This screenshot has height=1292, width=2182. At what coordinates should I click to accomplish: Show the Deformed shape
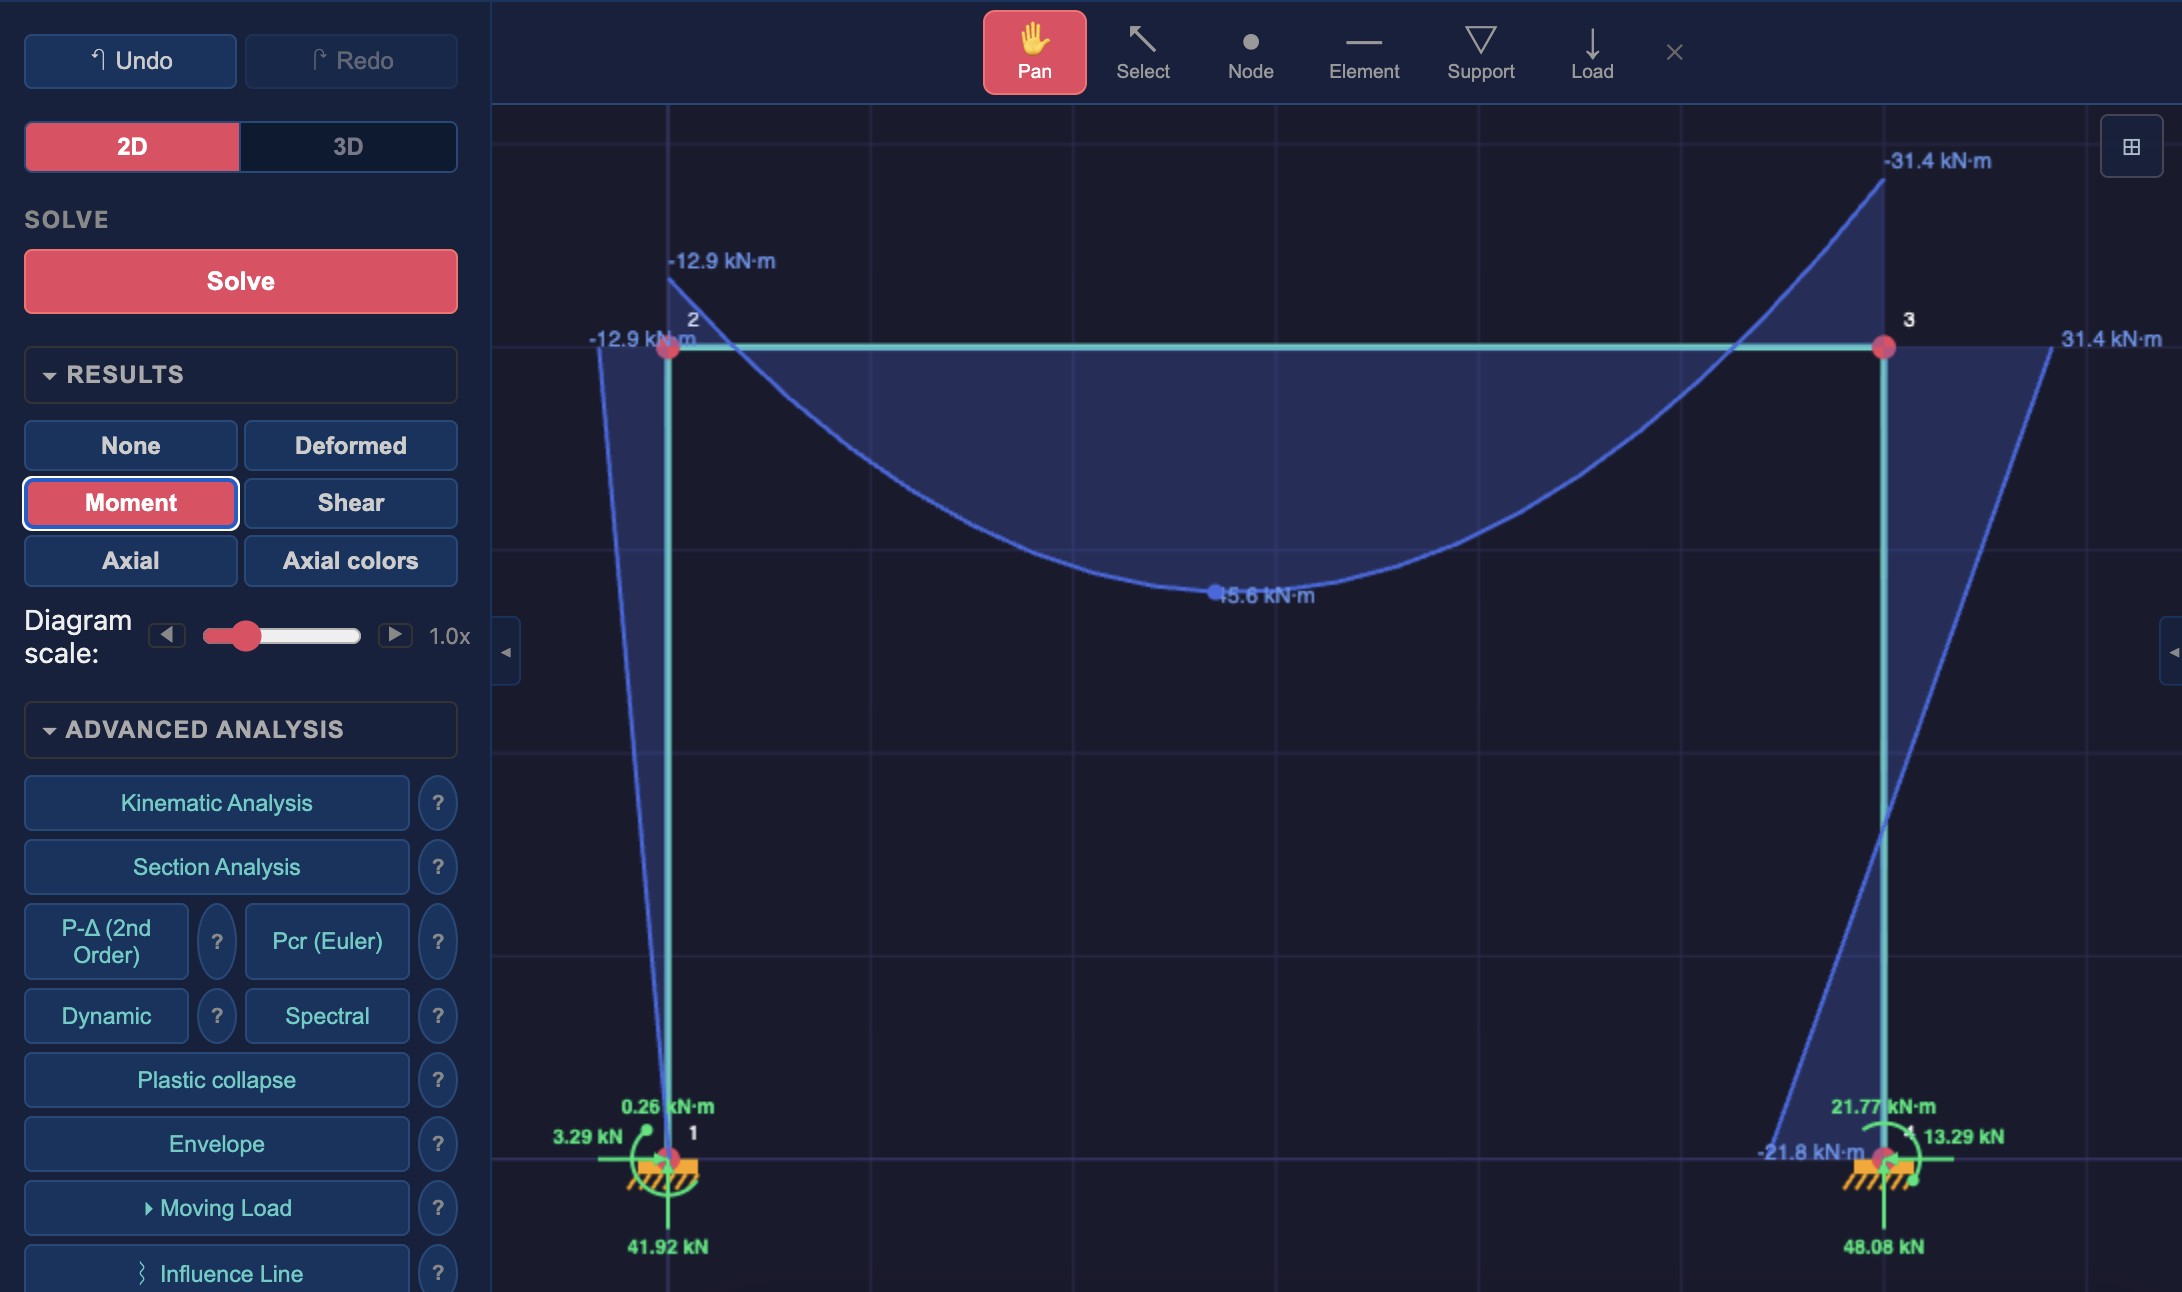(x=351, y=446)
